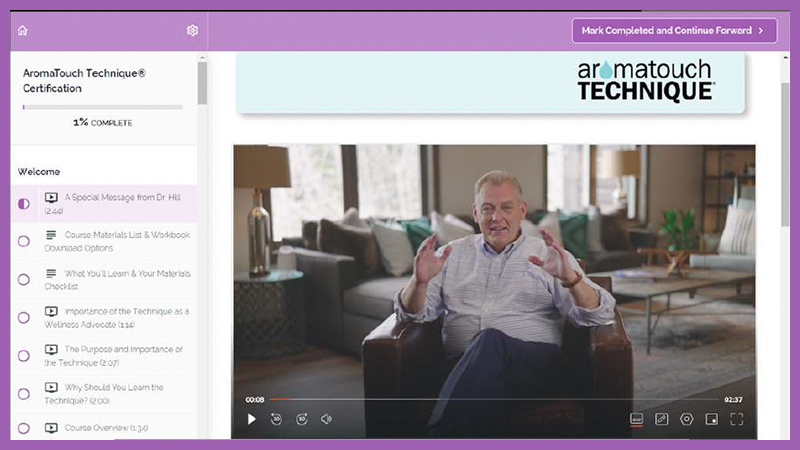The width and height of the screenshot is (800, 450).
Task: Open the video notes pencil icon
Action: 661,419
